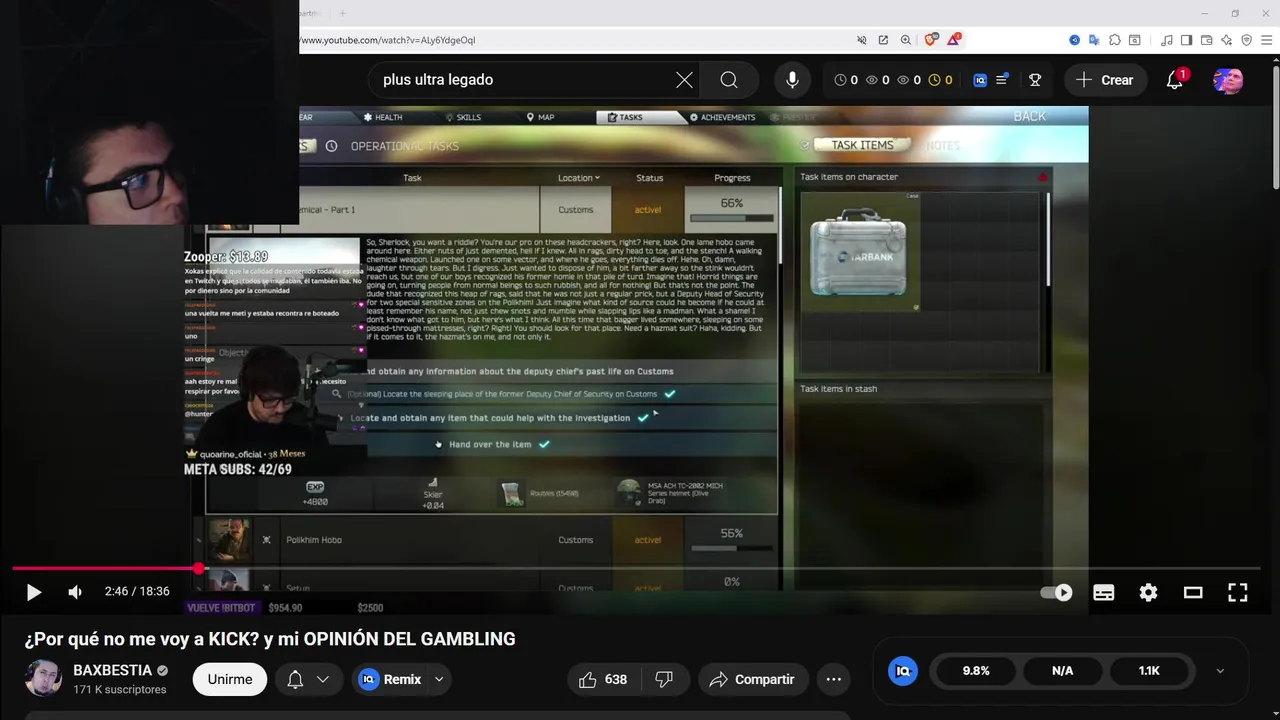Image resolution: width=1280 pixels, height=720 pixels.
Task: Dislike the video with thumbs down
Action: pos(664,679)
